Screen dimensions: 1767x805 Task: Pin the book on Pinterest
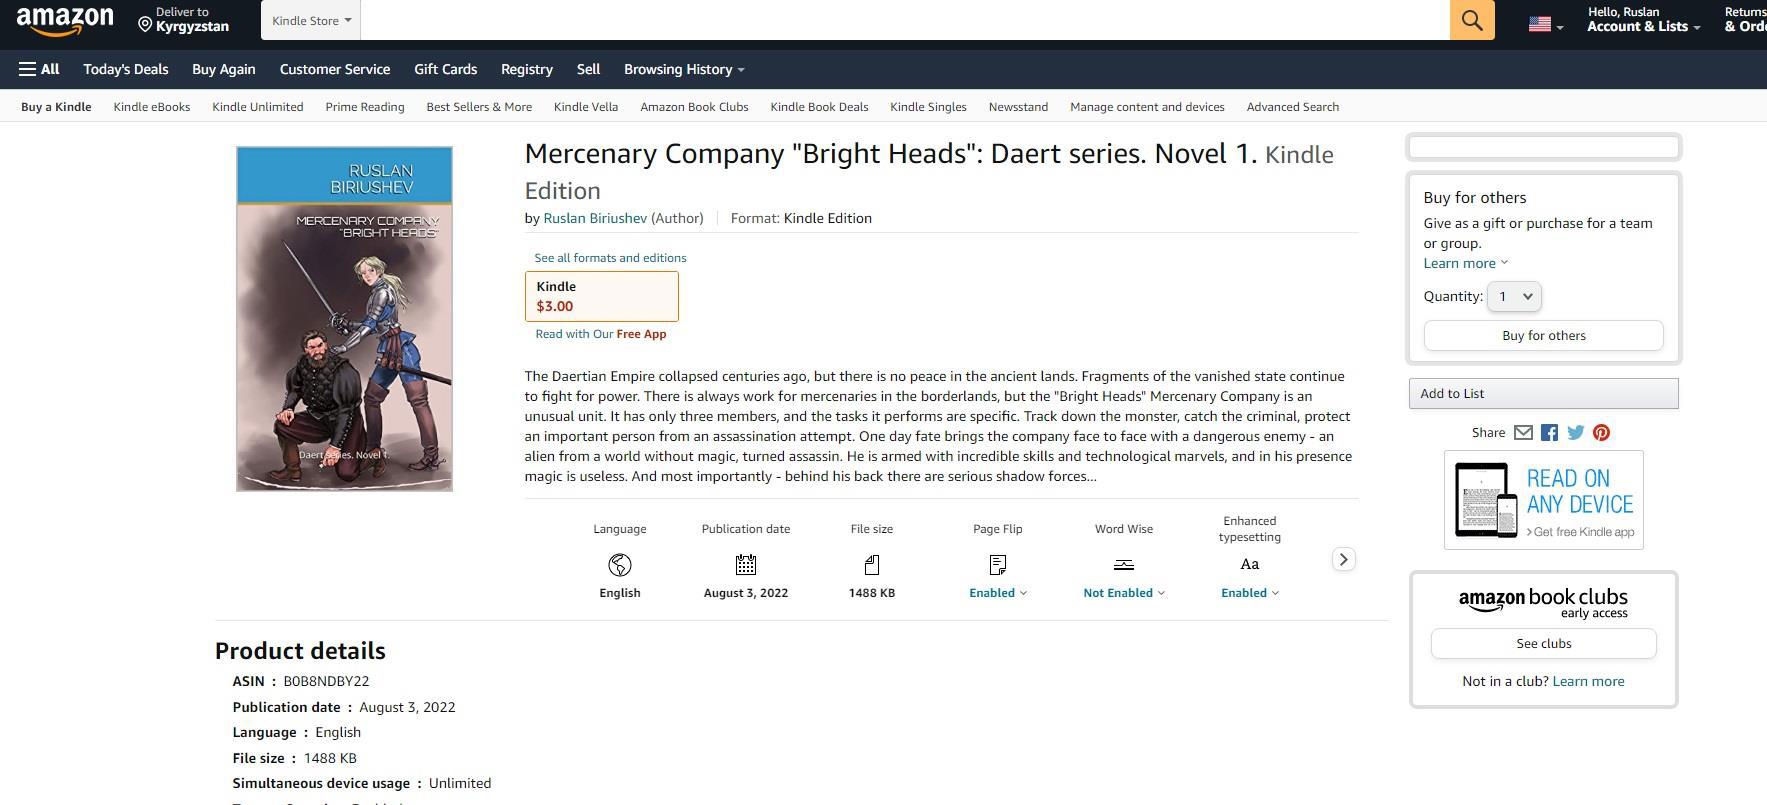pyautogui.click(x=1601, y=433)
